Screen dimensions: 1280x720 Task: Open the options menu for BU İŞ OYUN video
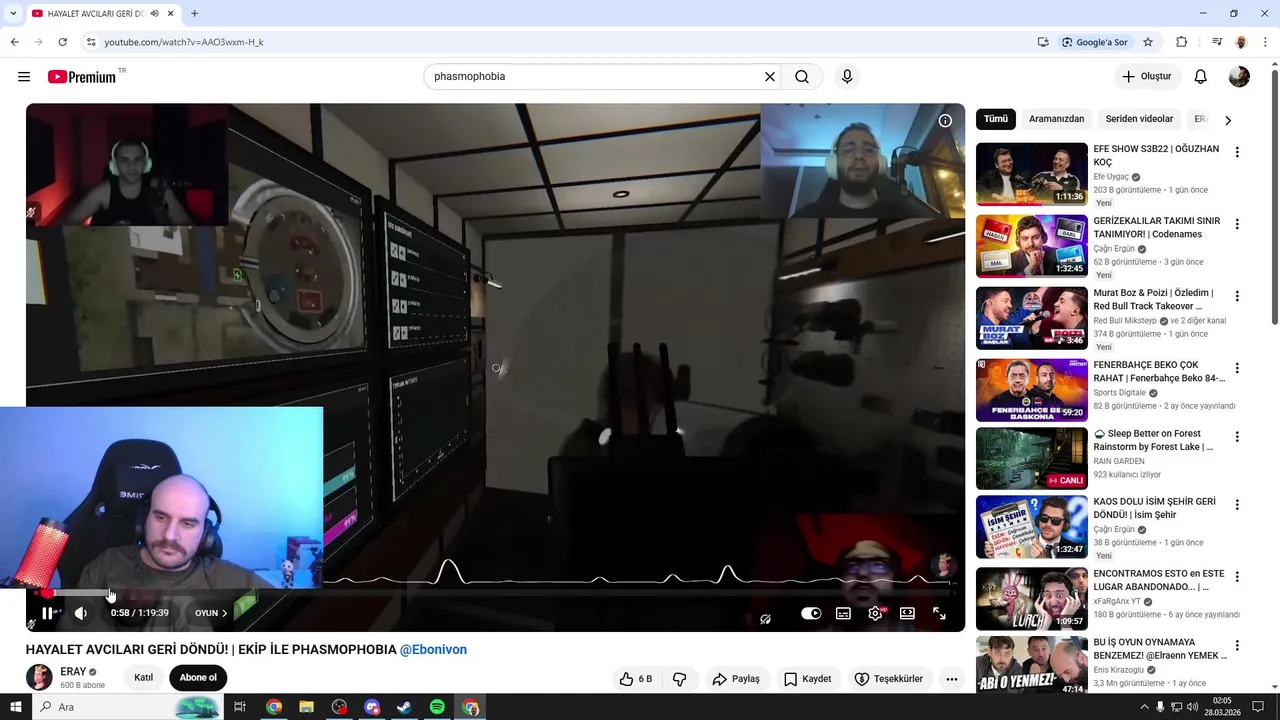pos(1237,645)
